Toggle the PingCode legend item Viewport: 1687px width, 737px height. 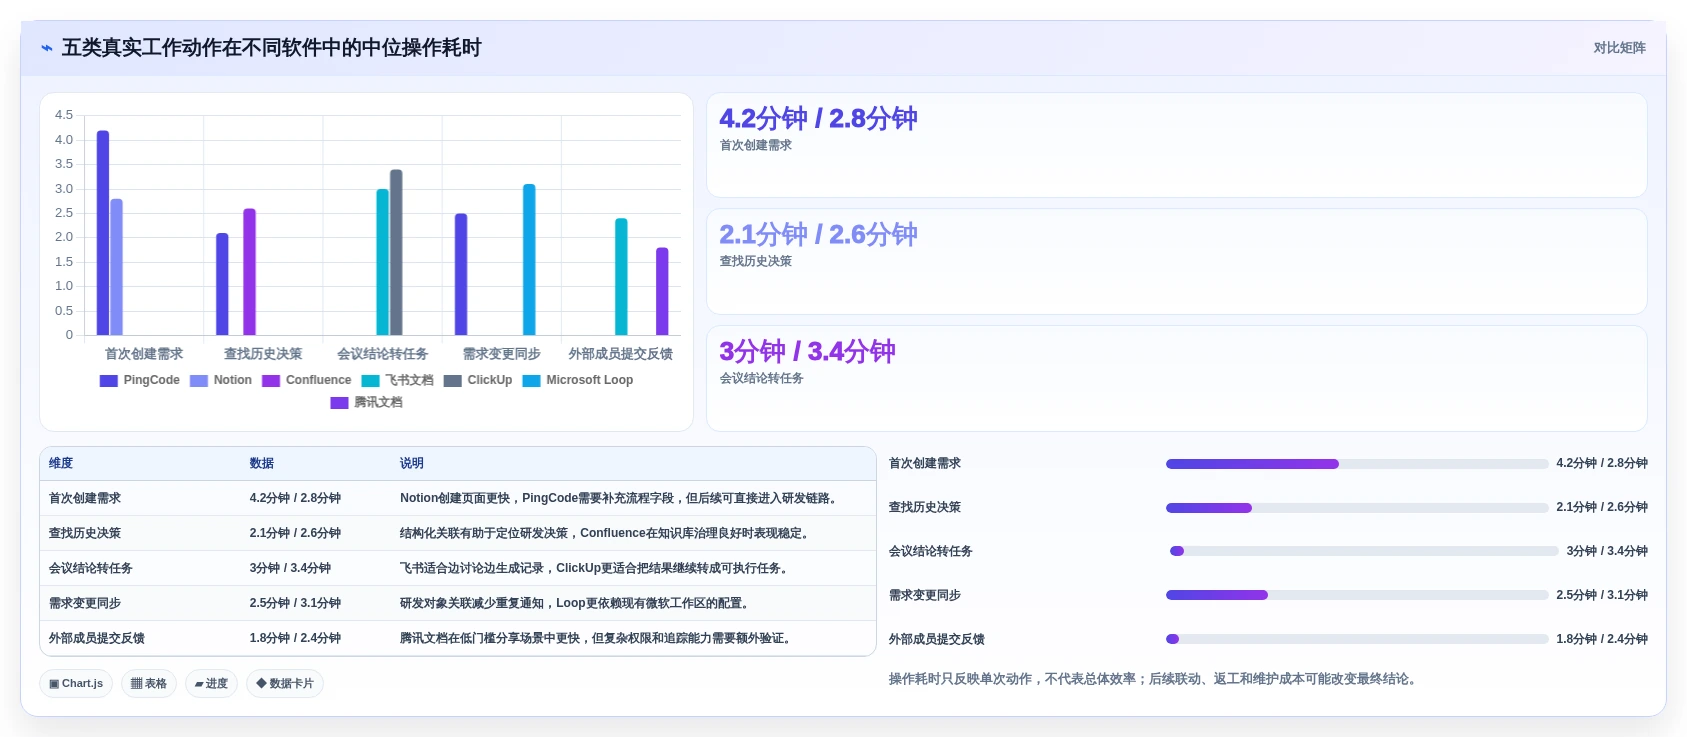pyautogui.click(x=140, y=380)
